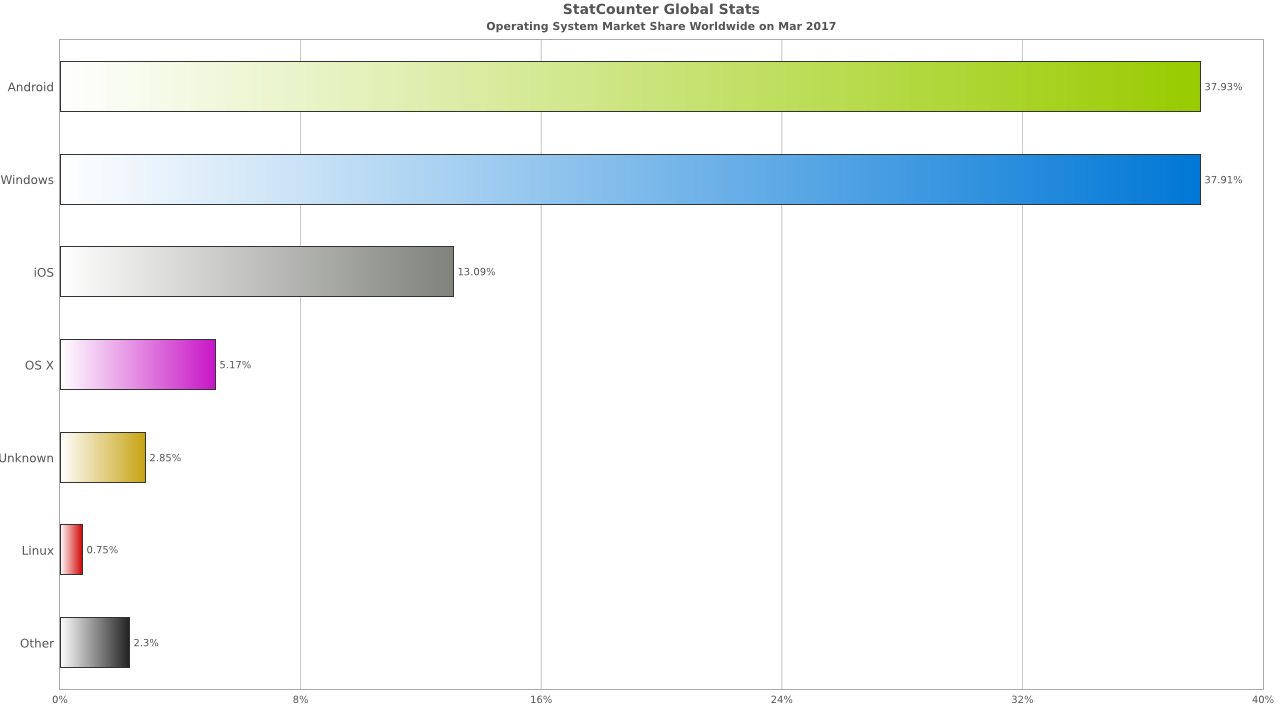This screenshot has height=720, width=1280.
Task: Click the Android axis label
Action: tap(31, 87)
